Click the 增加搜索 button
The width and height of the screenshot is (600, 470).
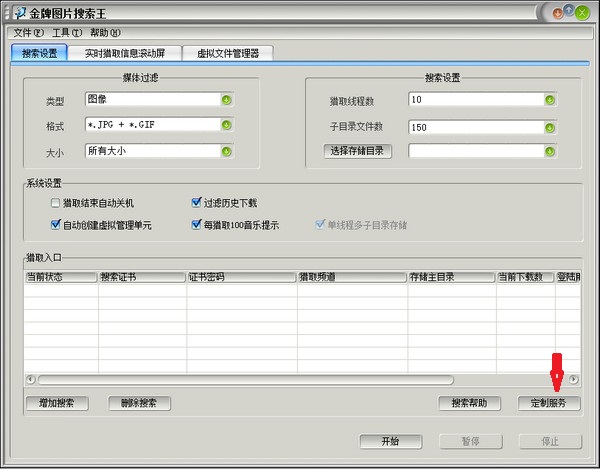point(57,403)
